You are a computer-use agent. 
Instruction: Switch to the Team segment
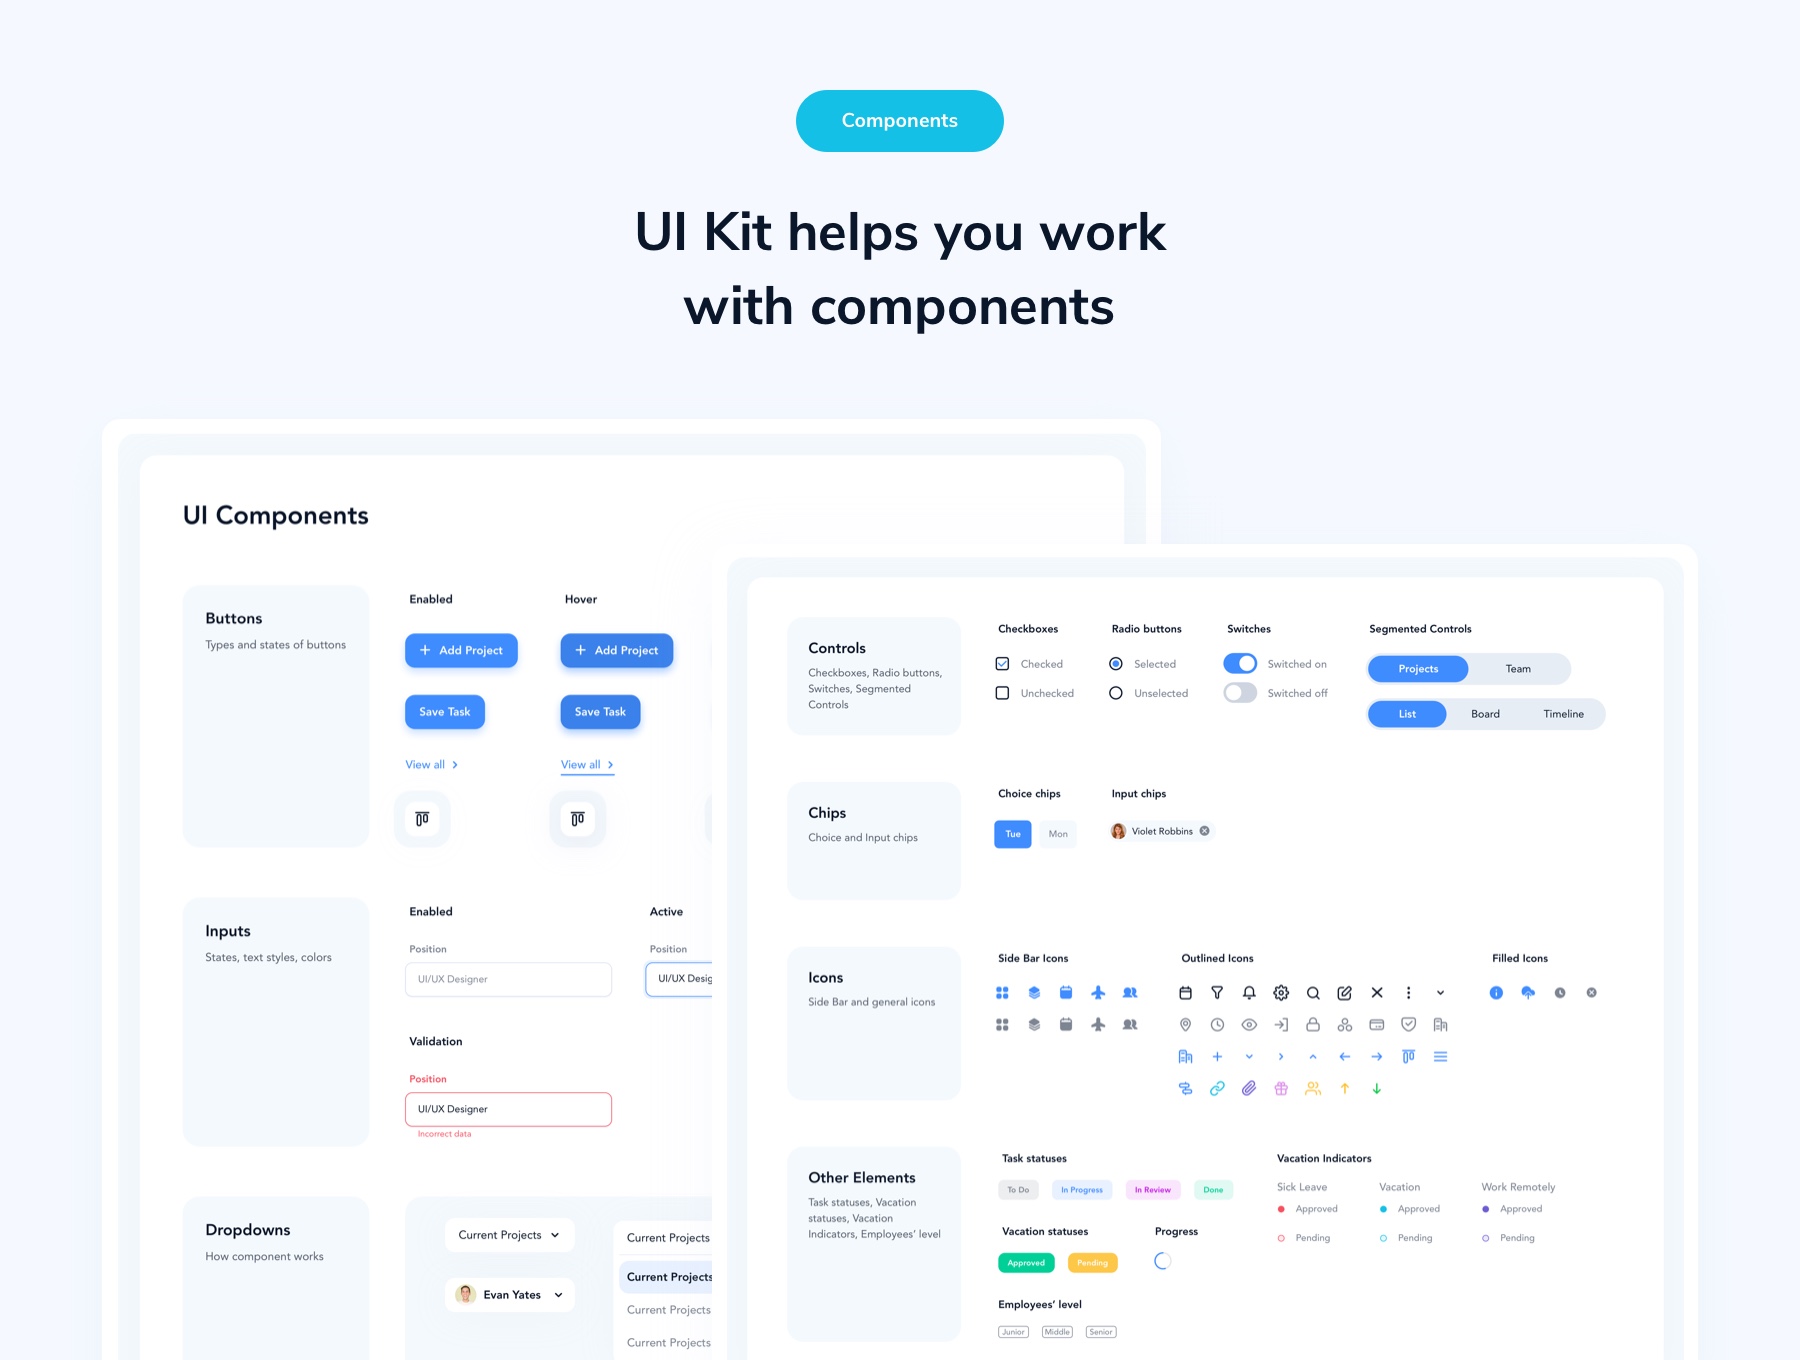(x=1518, y=669)
